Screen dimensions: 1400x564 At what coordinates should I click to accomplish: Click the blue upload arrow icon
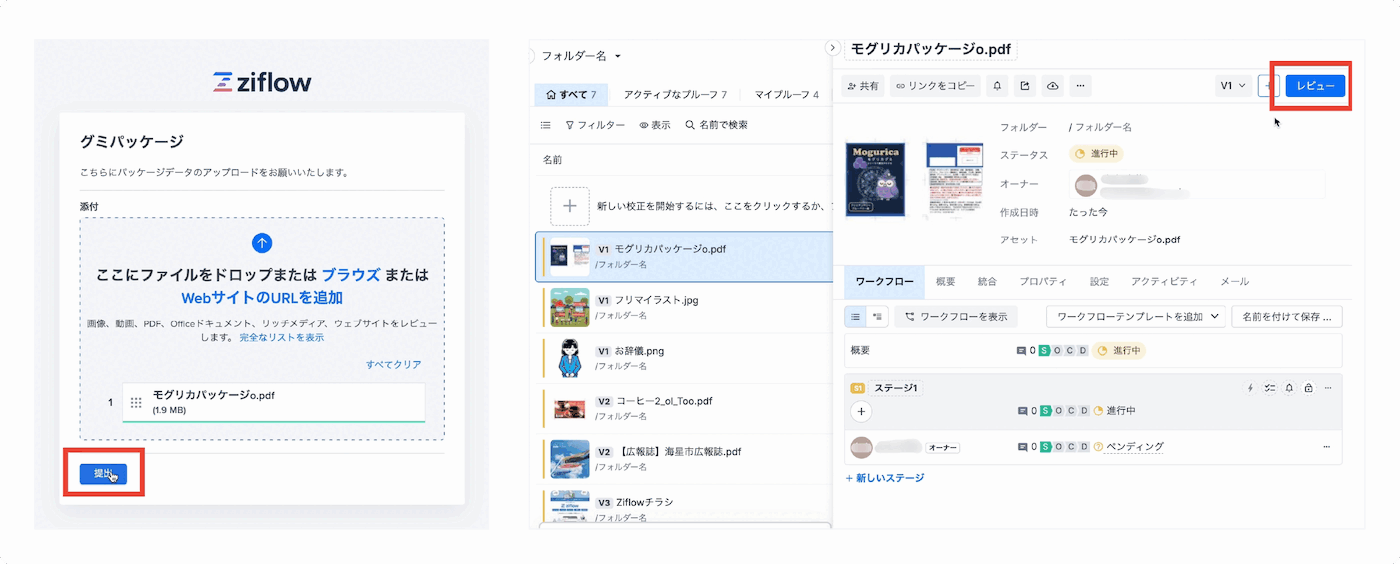262,243
